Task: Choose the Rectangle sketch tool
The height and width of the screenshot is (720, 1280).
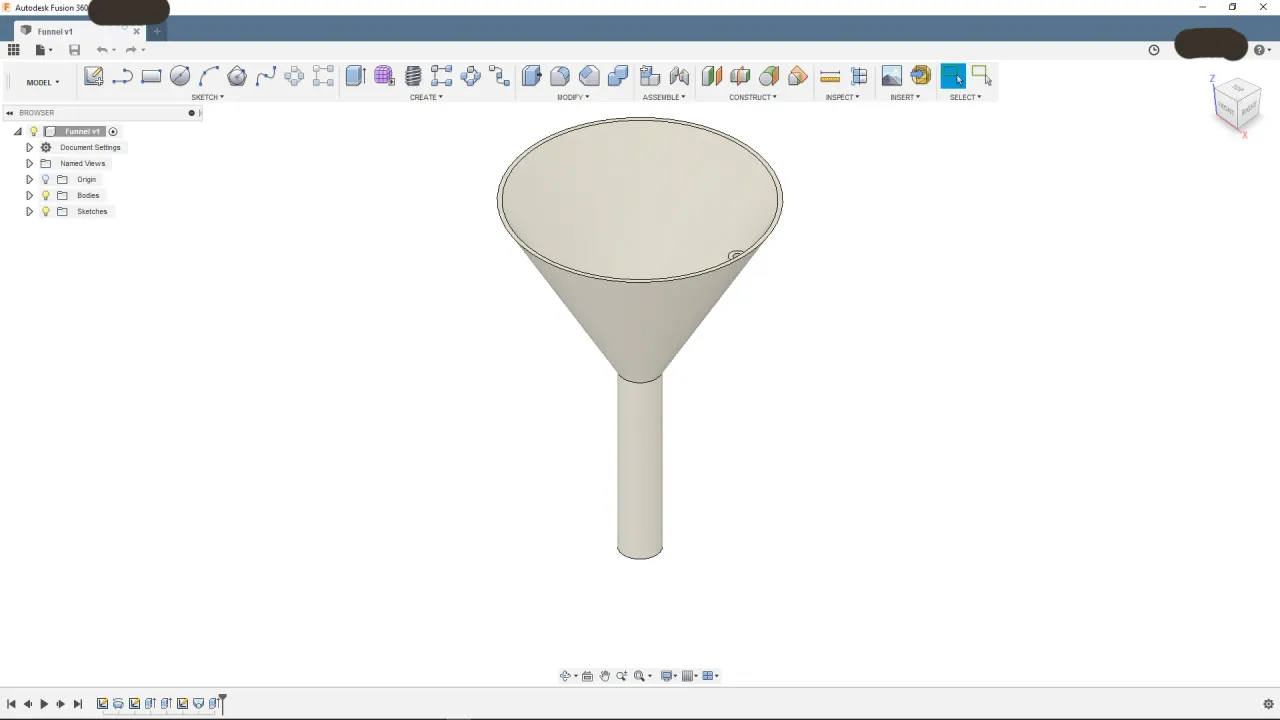Action: 152,76
